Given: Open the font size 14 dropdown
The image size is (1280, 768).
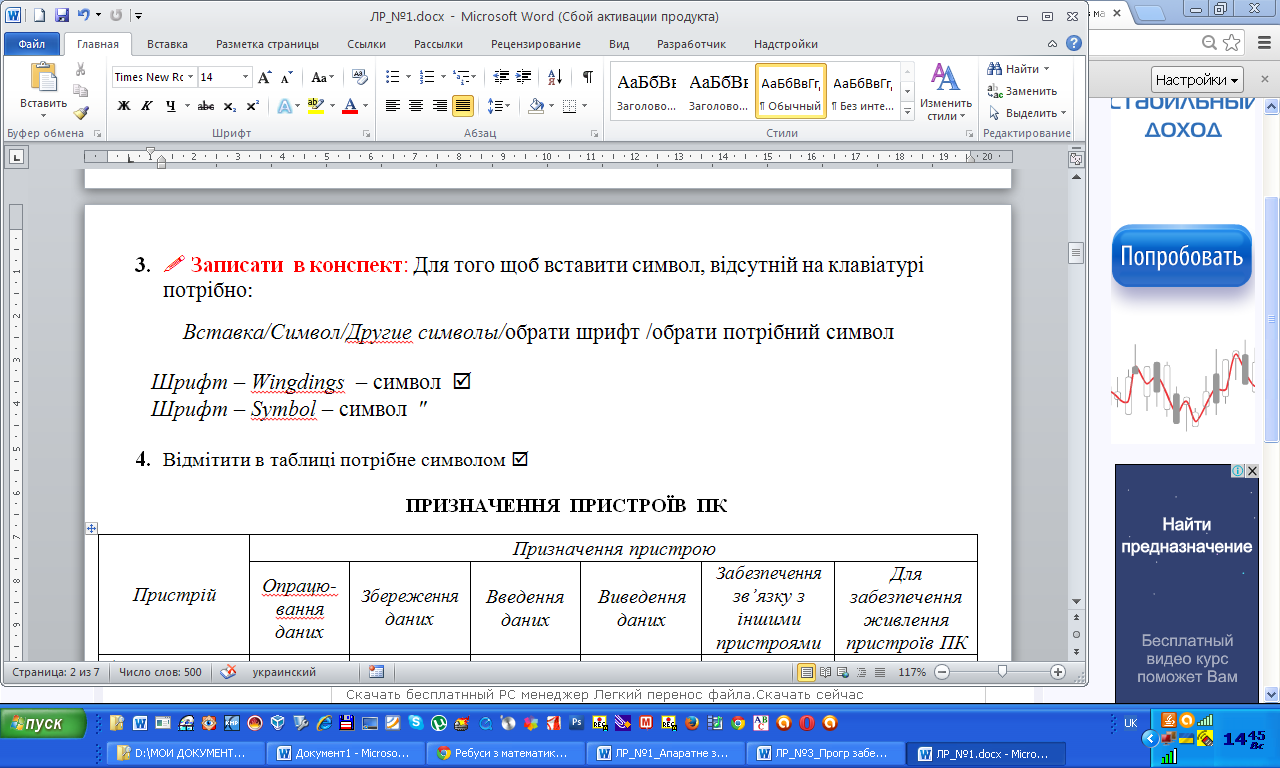Looking at the screenshot, I should (245, 77).
